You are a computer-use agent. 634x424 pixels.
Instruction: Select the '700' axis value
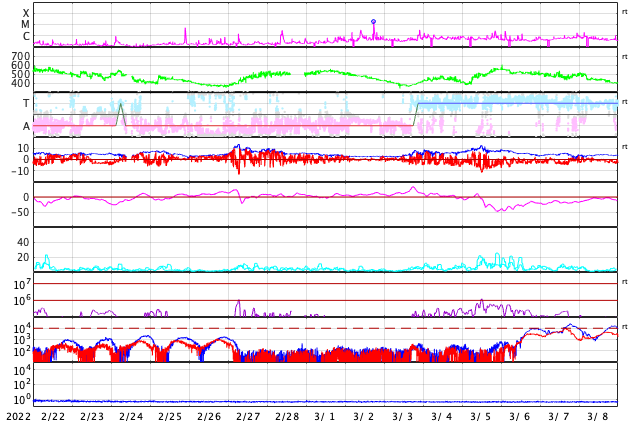coord(21,56)
